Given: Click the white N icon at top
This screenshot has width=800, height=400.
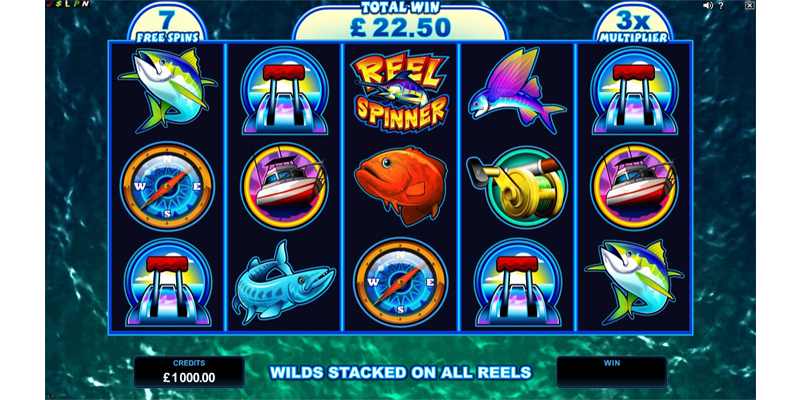Looking at the screenshot, I should (85, 4).
